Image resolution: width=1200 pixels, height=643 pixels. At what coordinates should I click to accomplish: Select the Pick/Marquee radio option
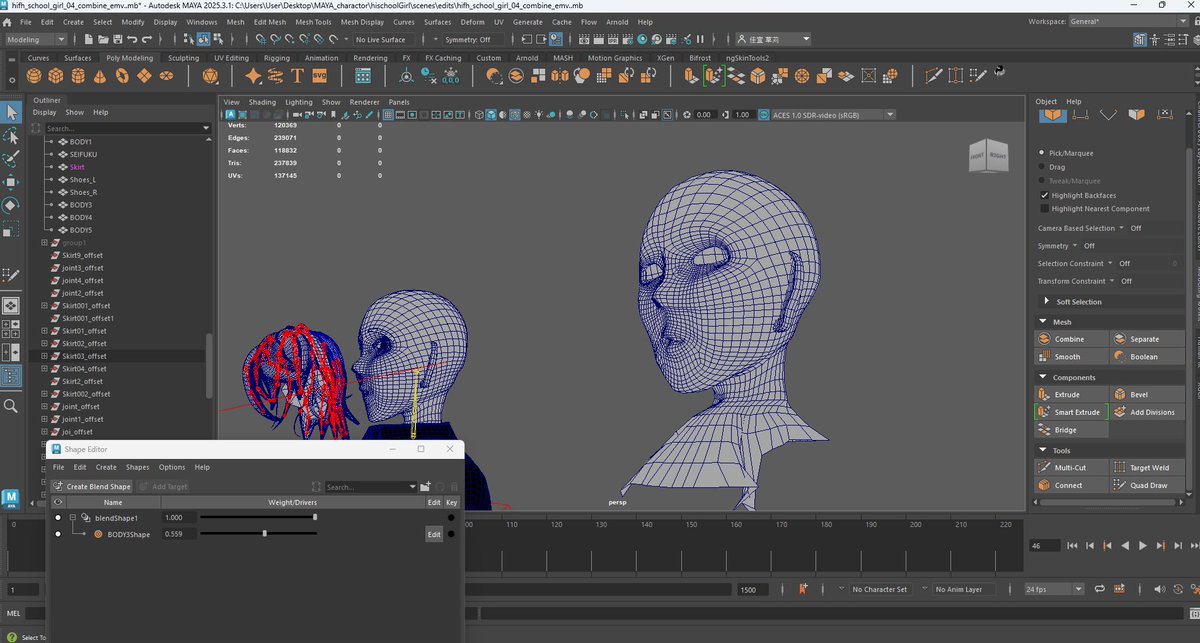click(1042, 153)
